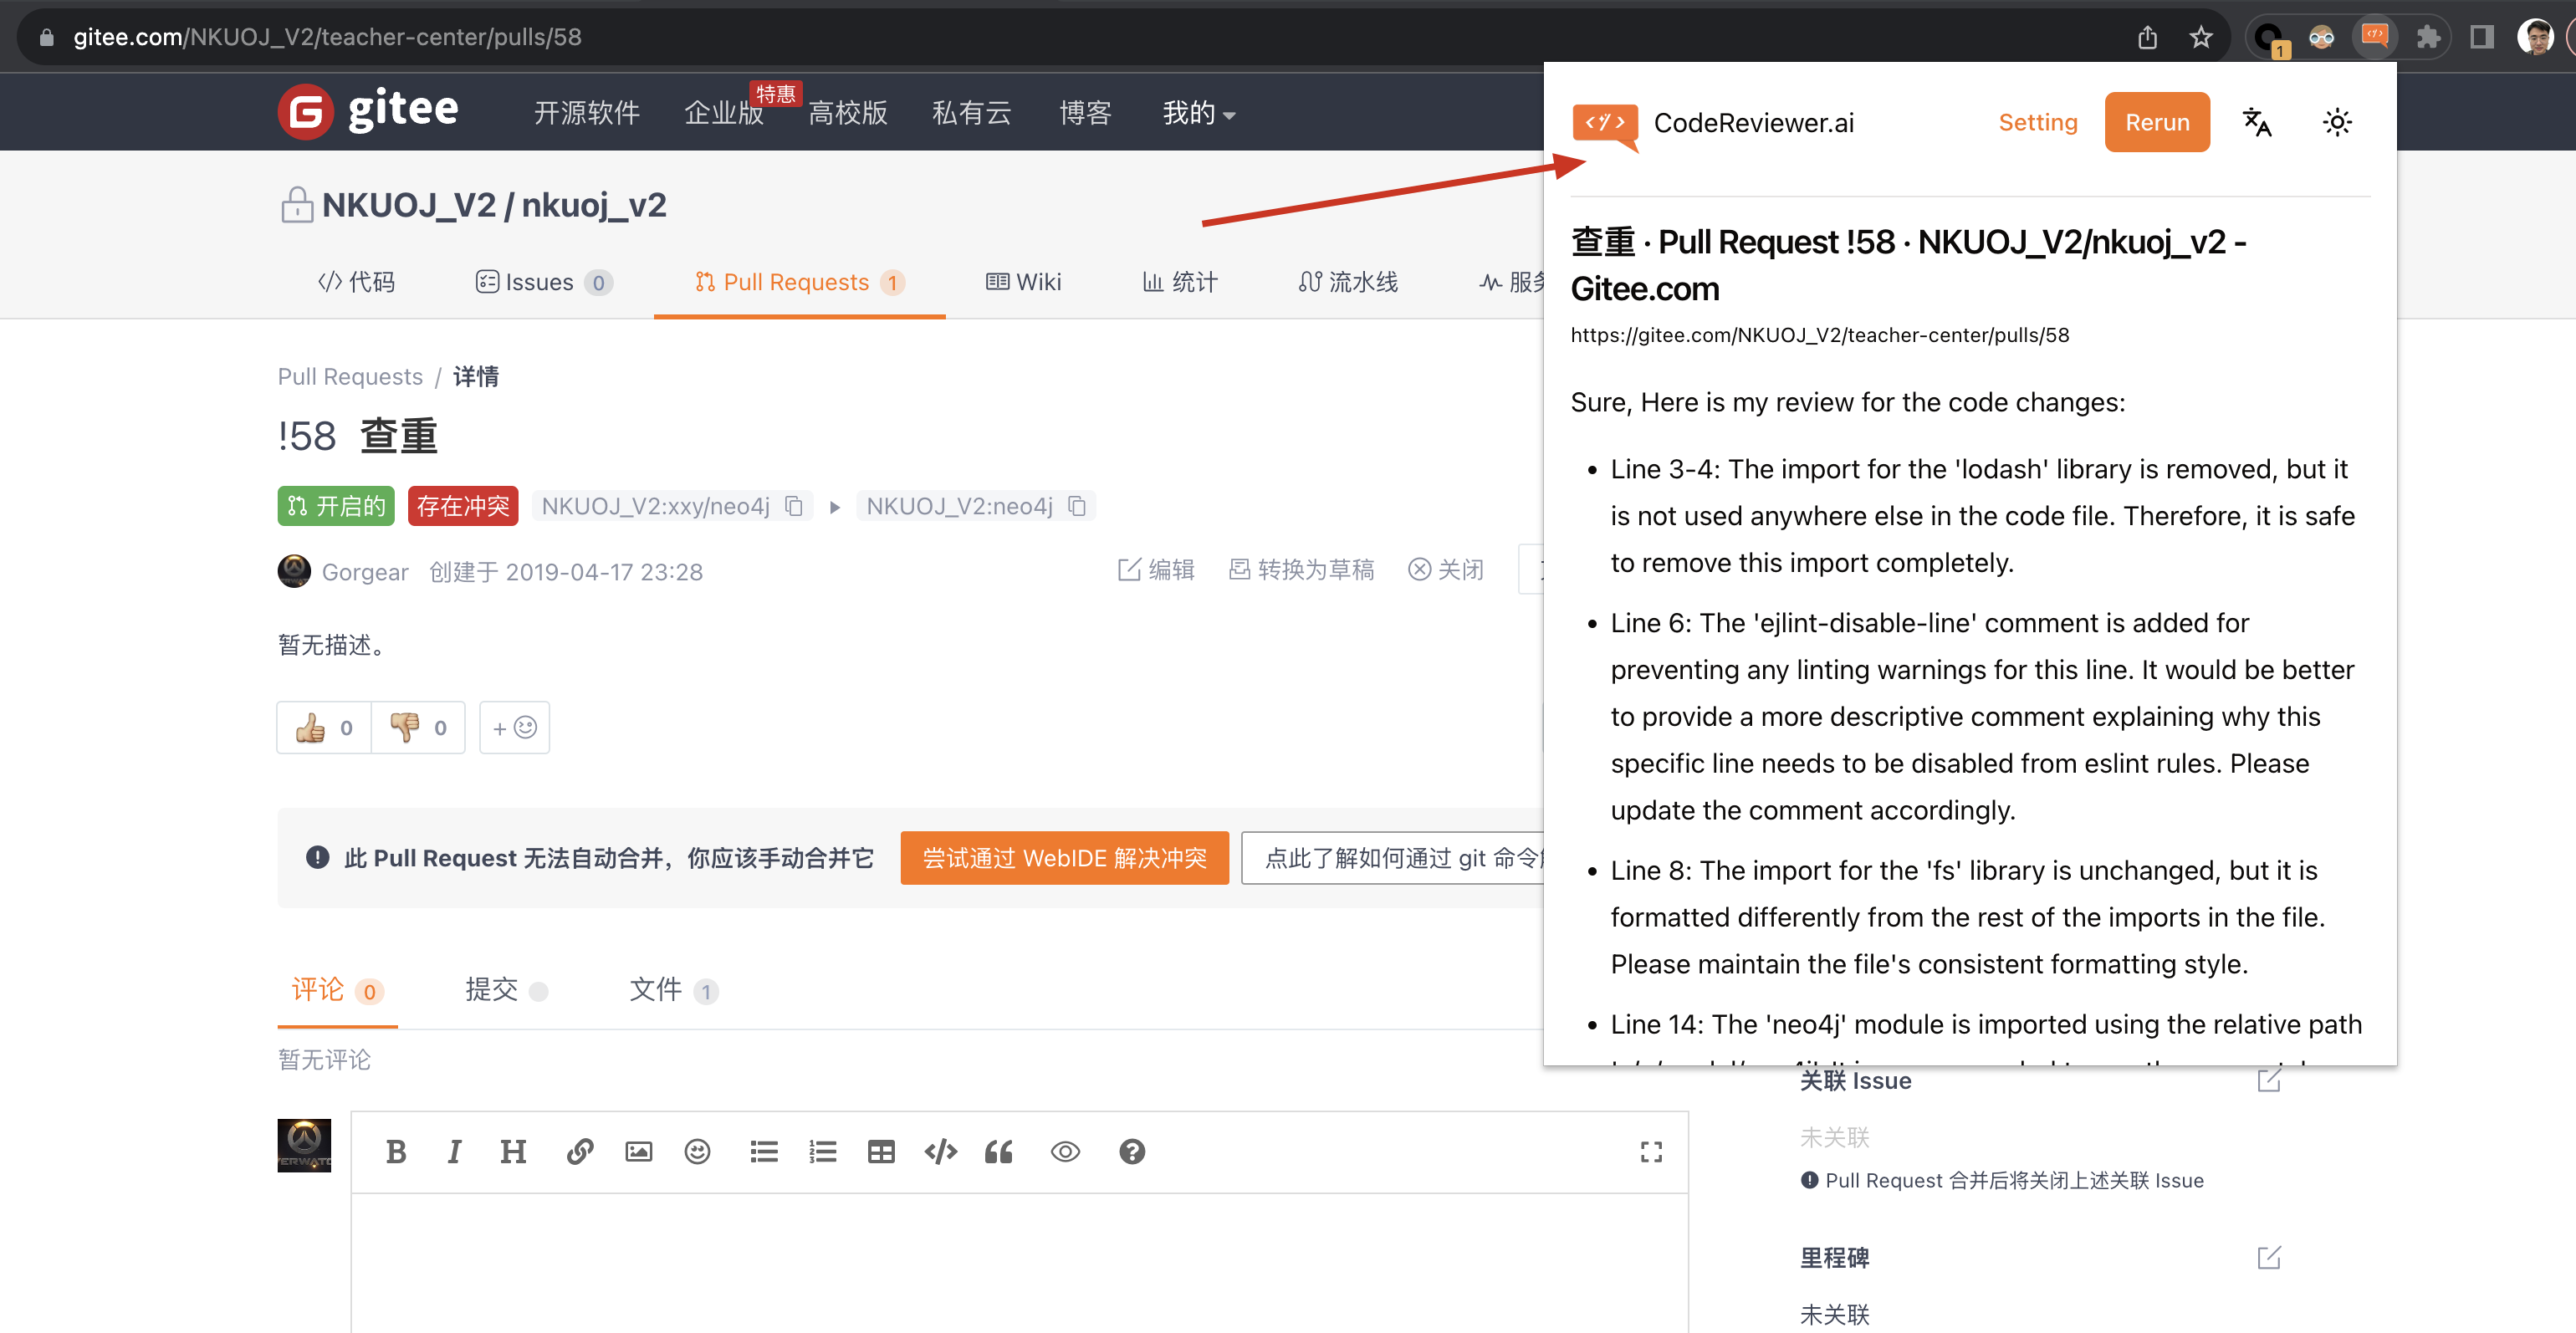
Task: Insert a table via the editor toolbar
Action: click(881, 1152)
